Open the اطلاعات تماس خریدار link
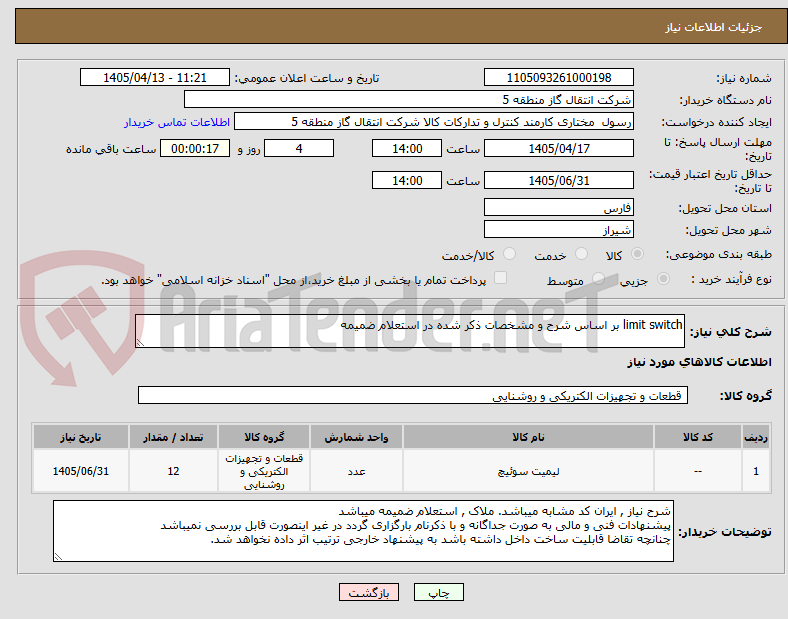 [x=177, y=122]
